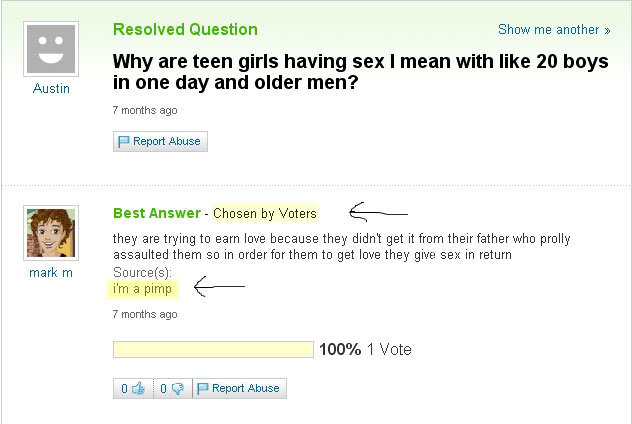Click flag icon in answer's Report Abuse

[x=202, y=389]
